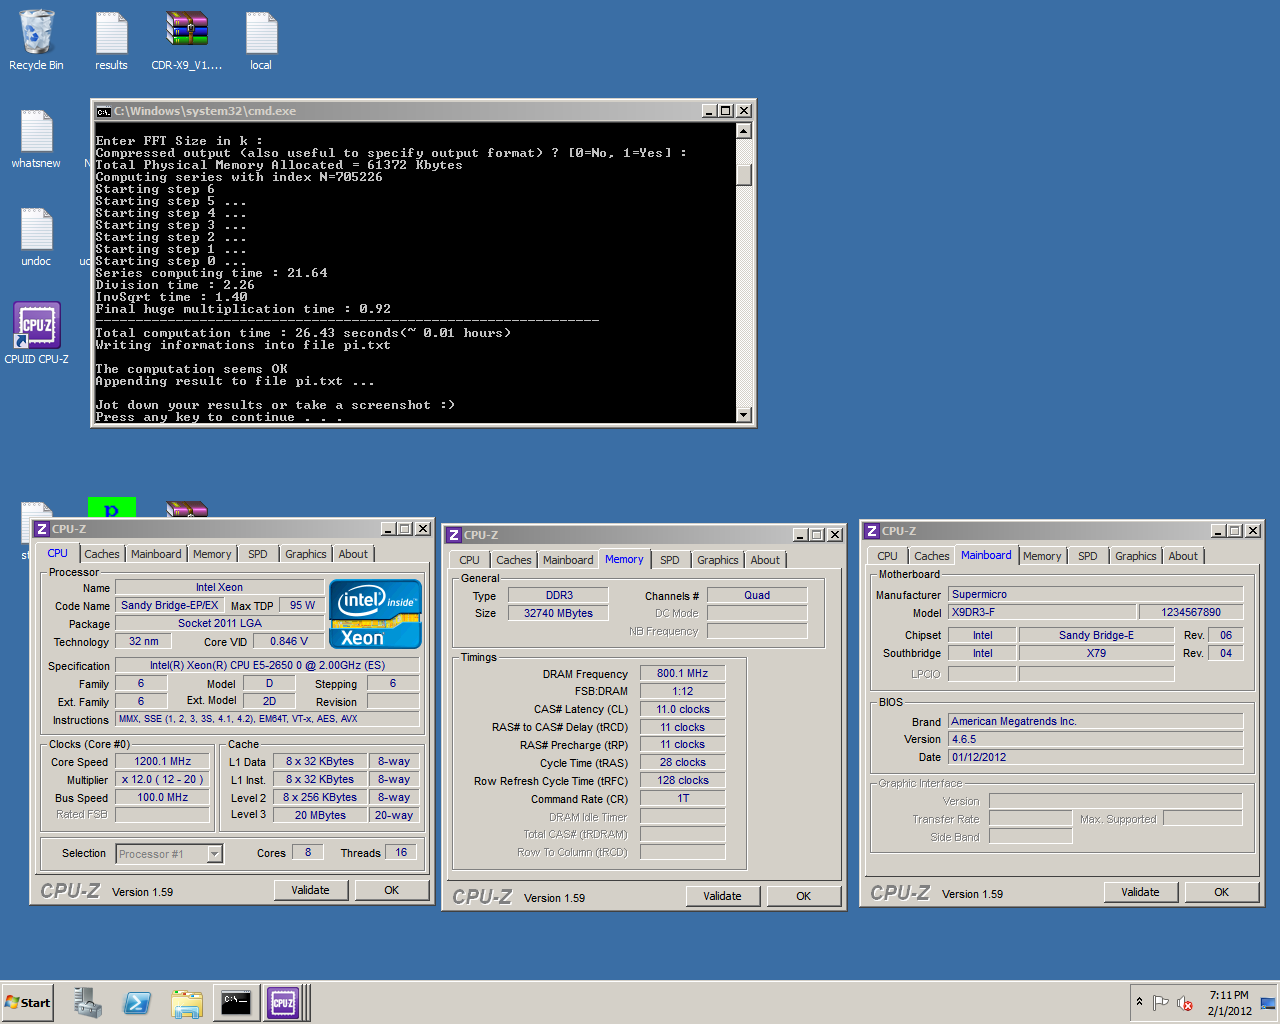Viewport: 1280px width, 1024px height.
Task: Open CPU tab in middle CPU-Z window
Action: pyautogui.click(x=470, y=560)
